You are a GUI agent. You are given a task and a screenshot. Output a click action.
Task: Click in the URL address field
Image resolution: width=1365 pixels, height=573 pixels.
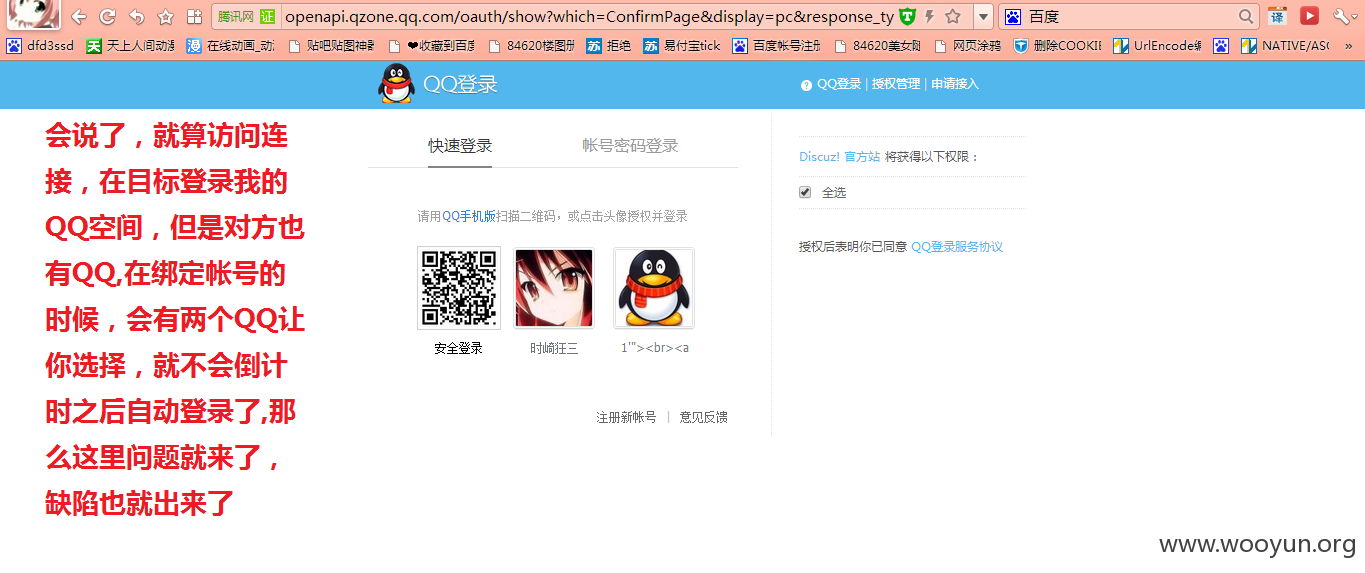[588, 17]
